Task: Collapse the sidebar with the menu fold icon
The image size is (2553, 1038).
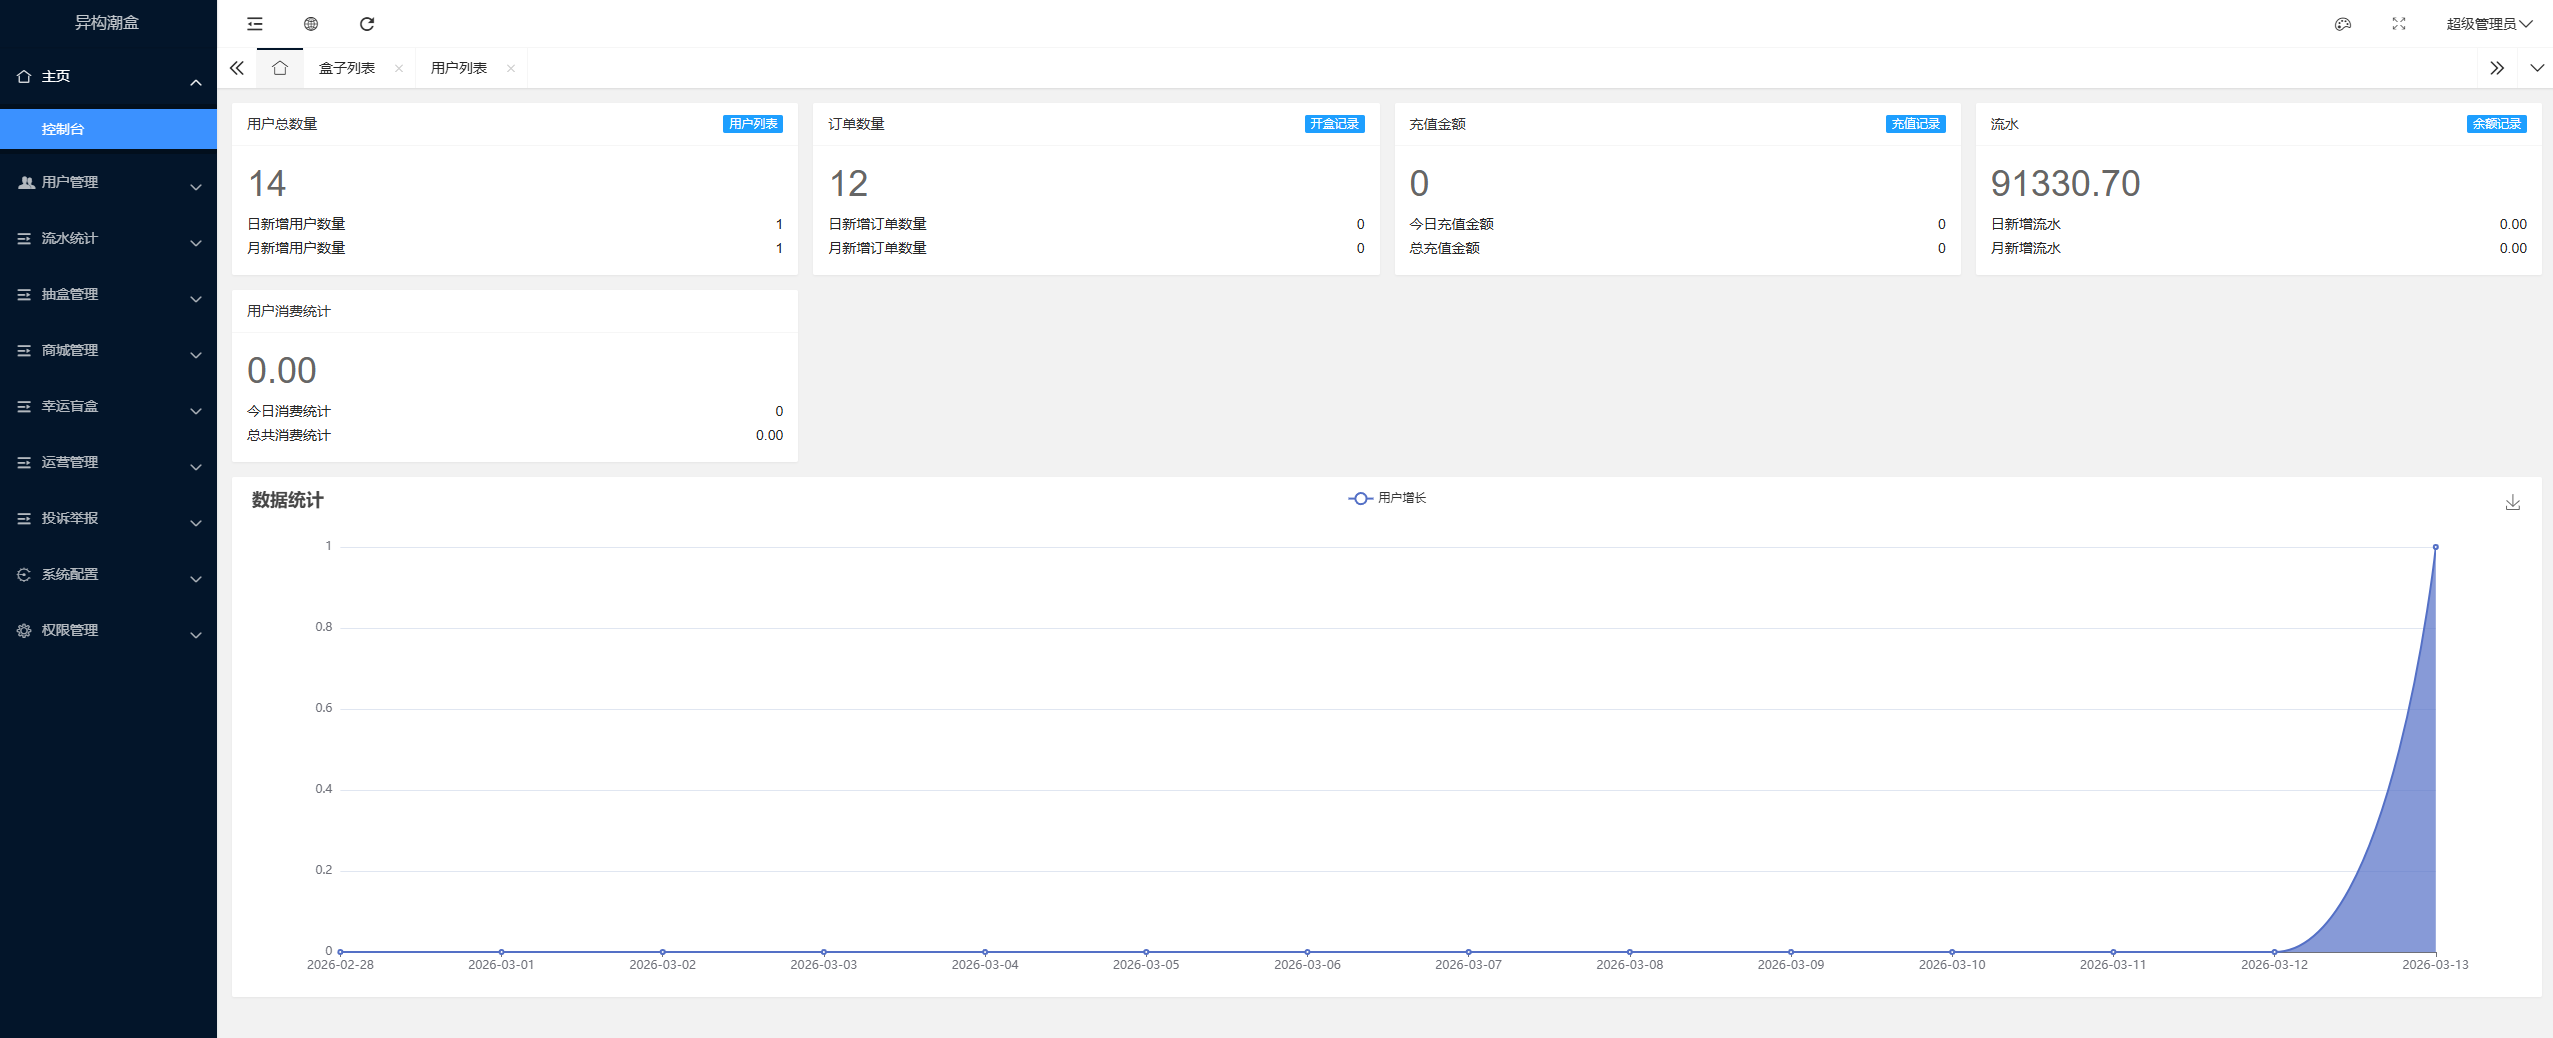Action: coord(255,24)
